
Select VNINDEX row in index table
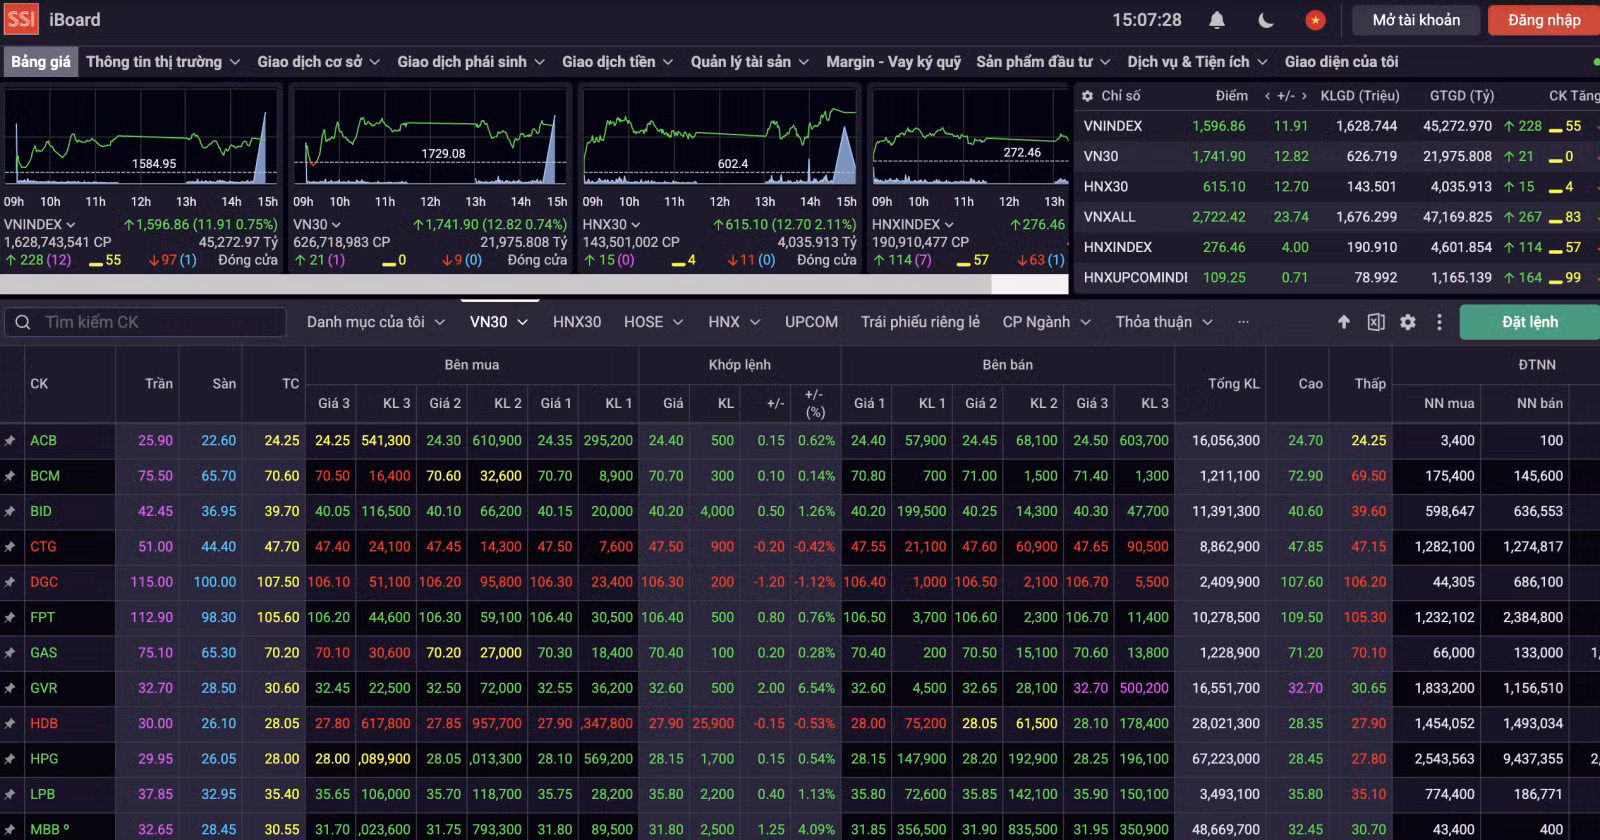(1337, 126)
